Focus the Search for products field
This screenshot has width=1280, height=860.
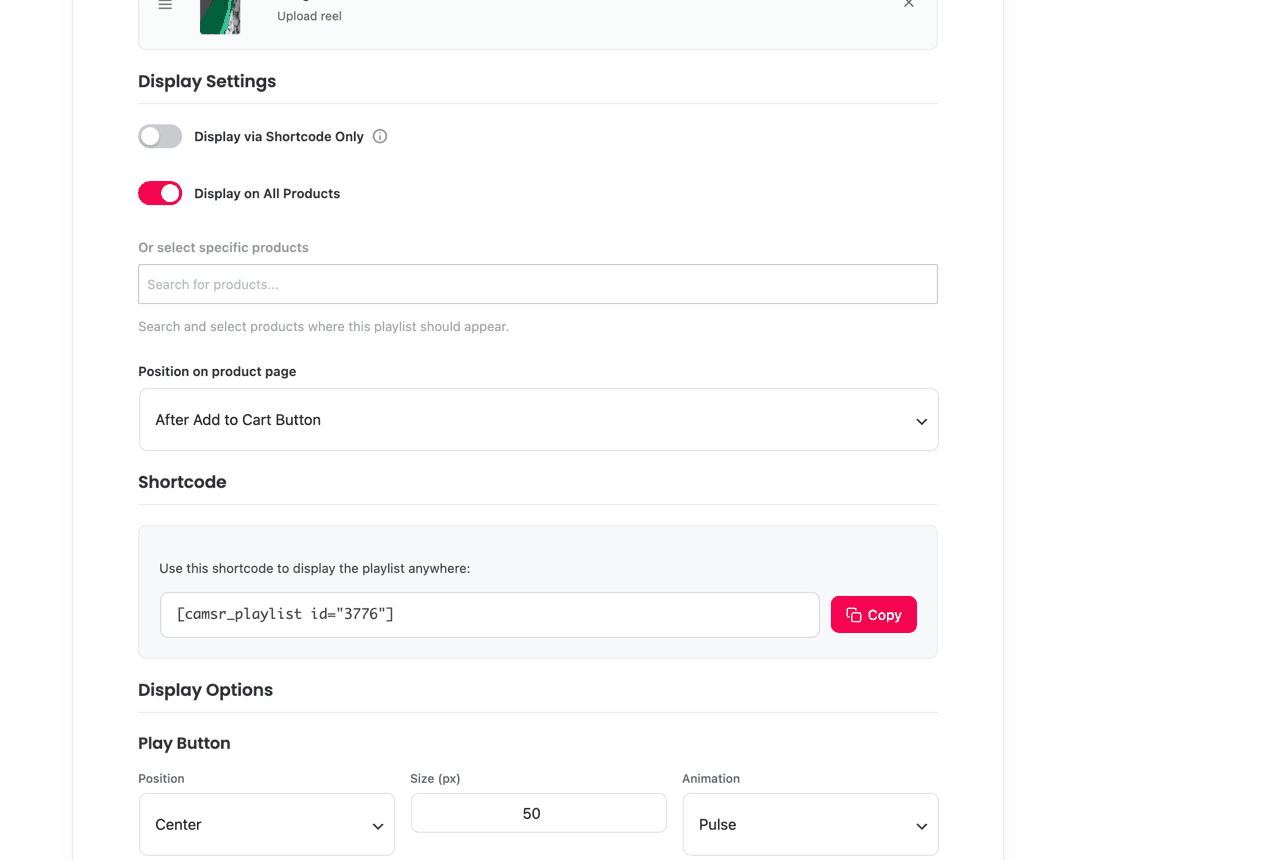(538, 284)
